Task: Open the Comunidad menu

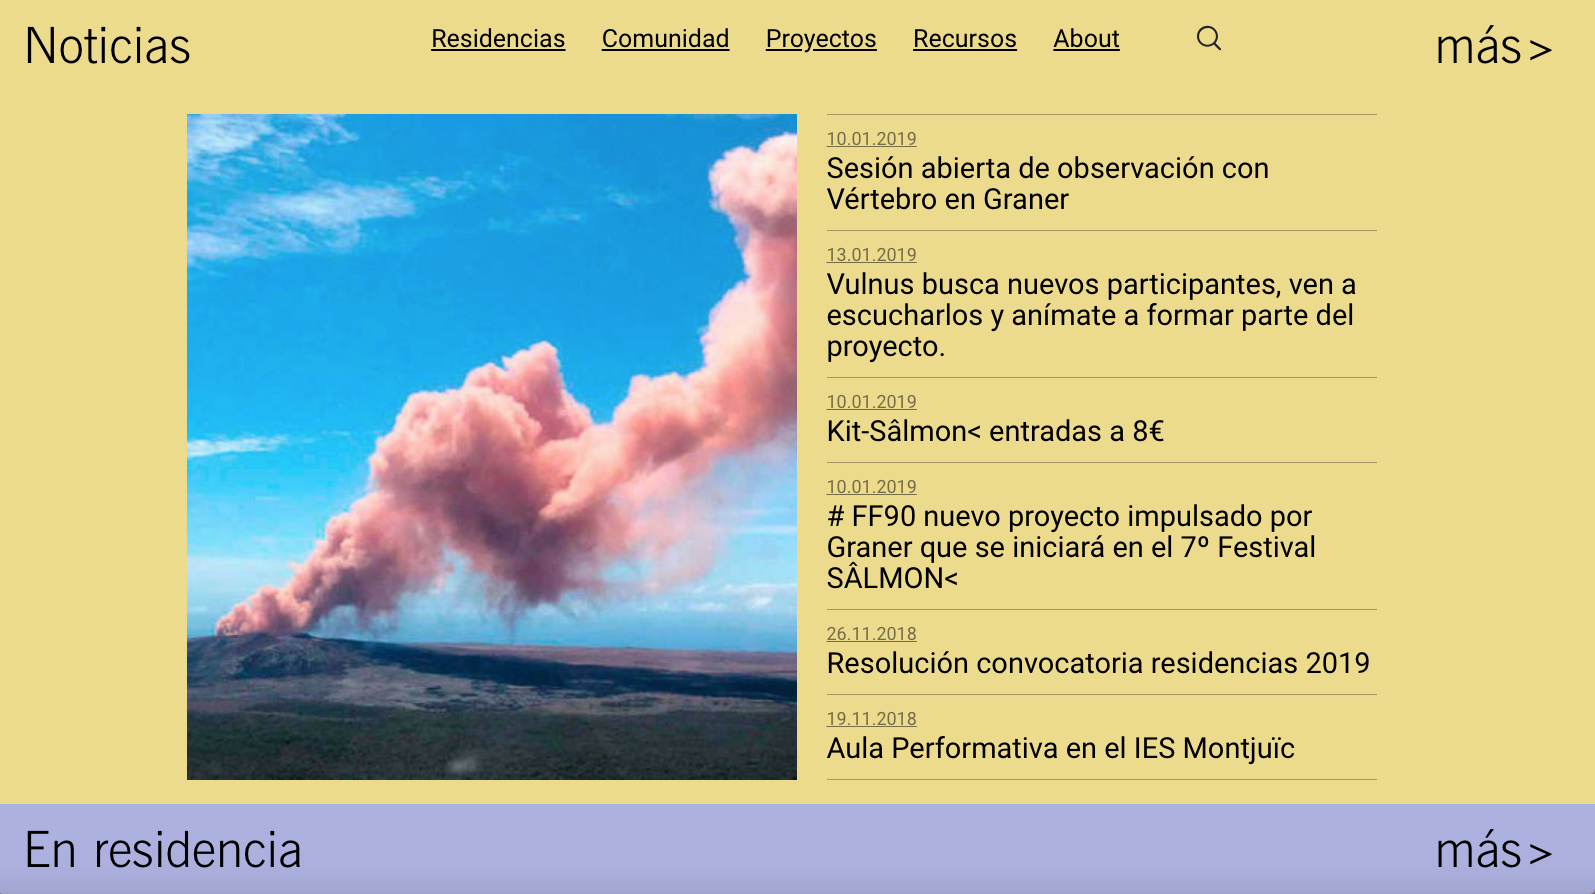Action: [x=665, y=39]
